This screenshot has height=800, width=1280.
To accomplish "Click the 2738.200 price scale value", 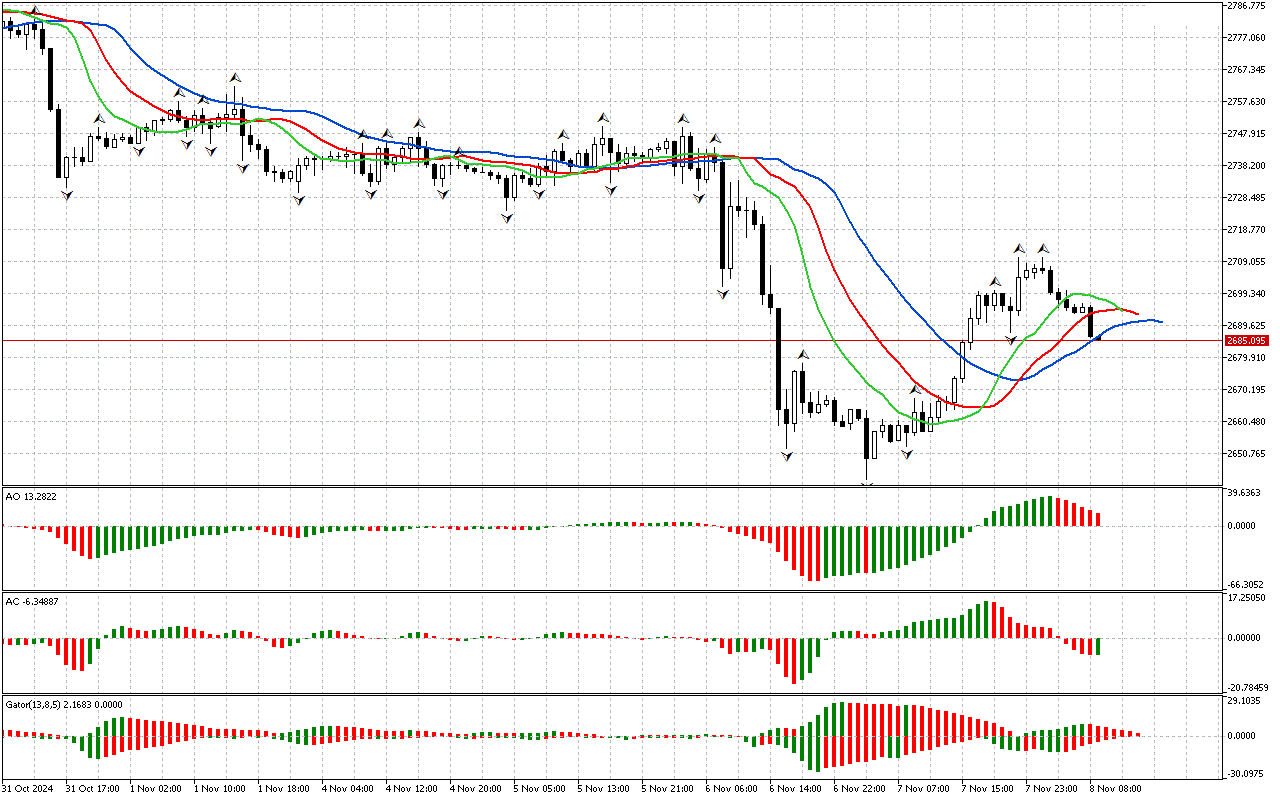I will coord(1248,166).
